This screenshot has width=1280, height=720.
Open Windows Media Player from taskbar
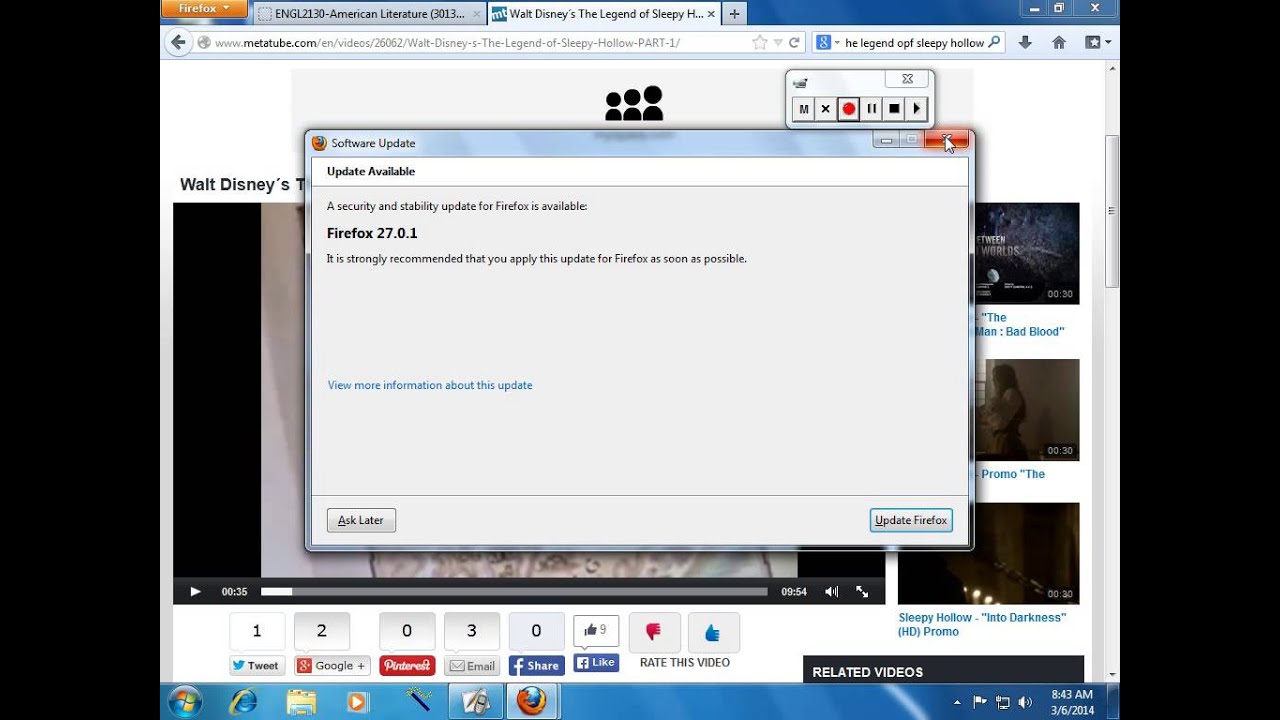click(358, 702)
